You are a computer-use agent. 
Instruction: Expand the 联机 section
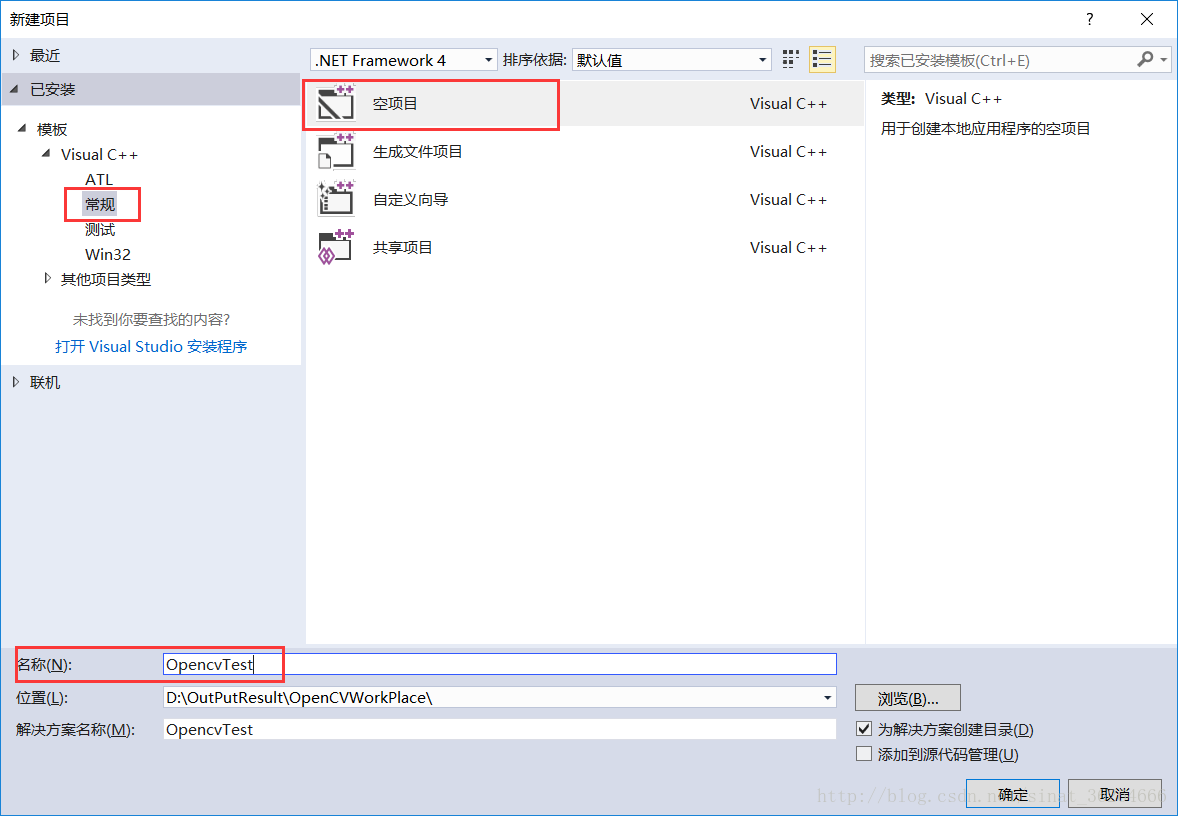pos(17,382)
